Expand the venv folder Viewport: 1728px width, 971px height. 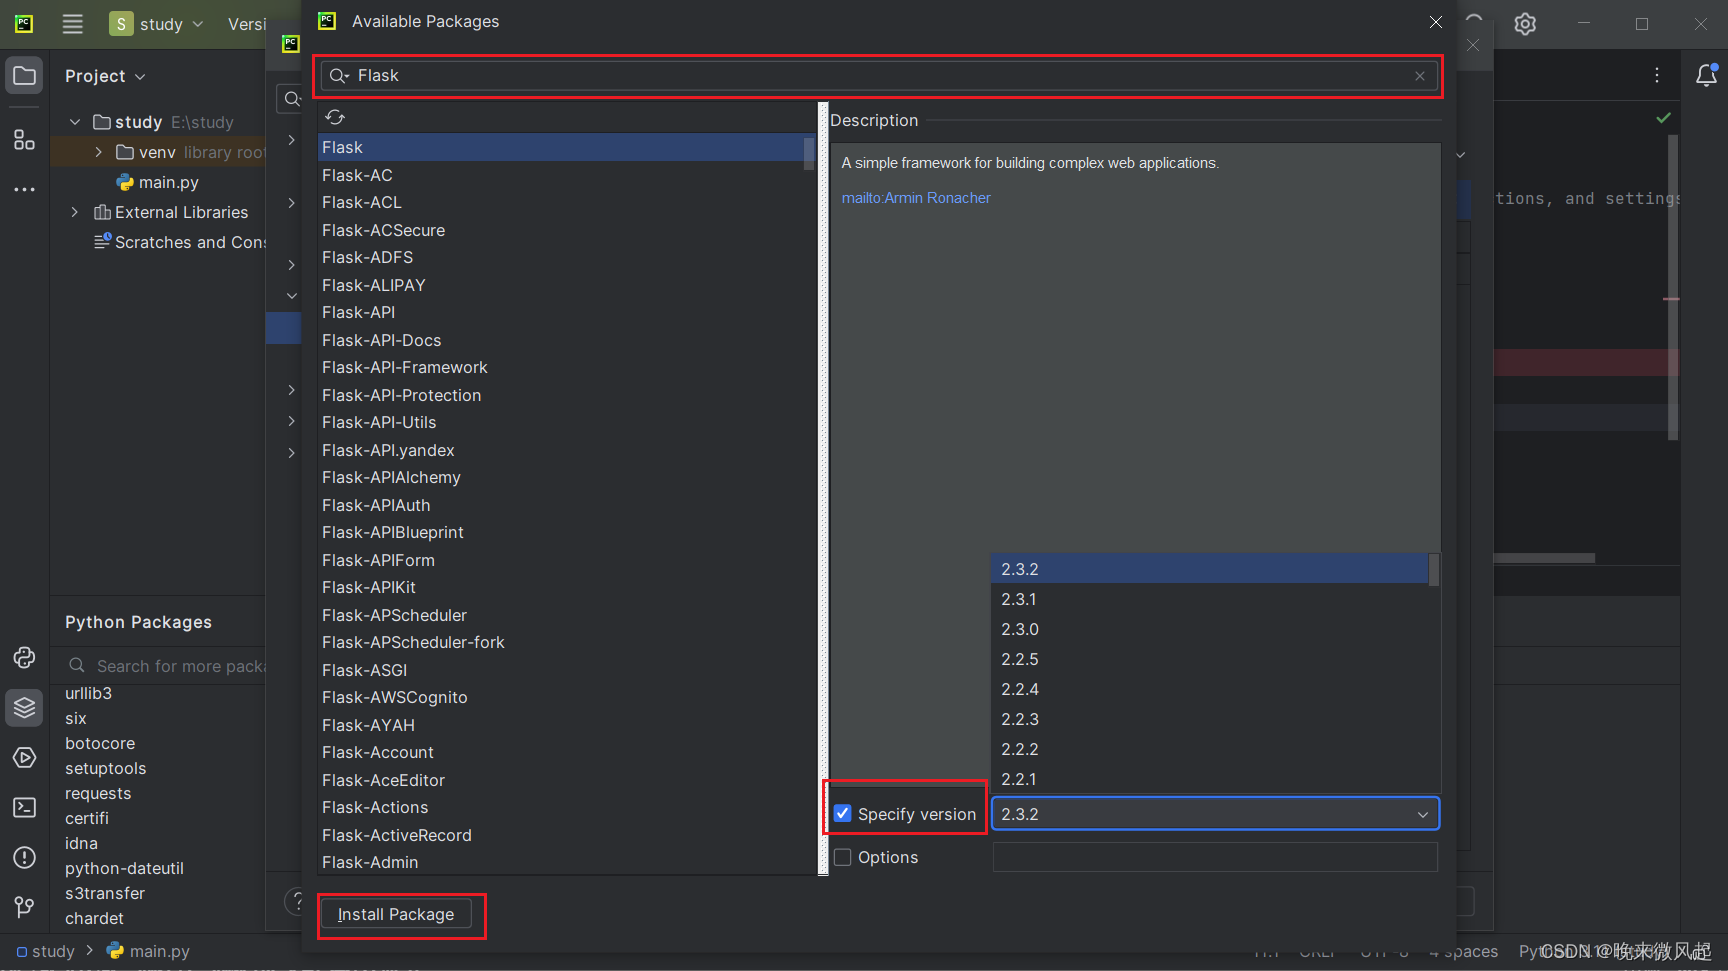tap(98, 152)
